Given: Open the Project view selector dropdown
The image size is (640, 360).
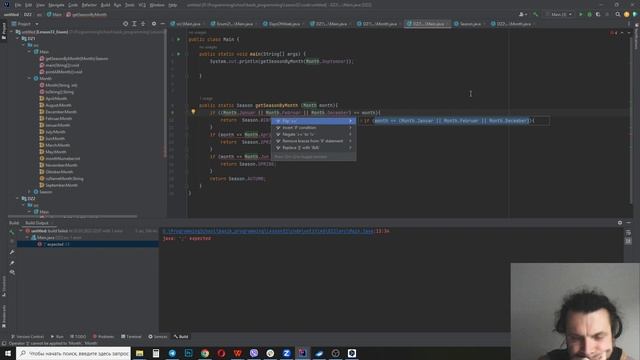Looking at the screenshot, I should [x=25, y=24].
